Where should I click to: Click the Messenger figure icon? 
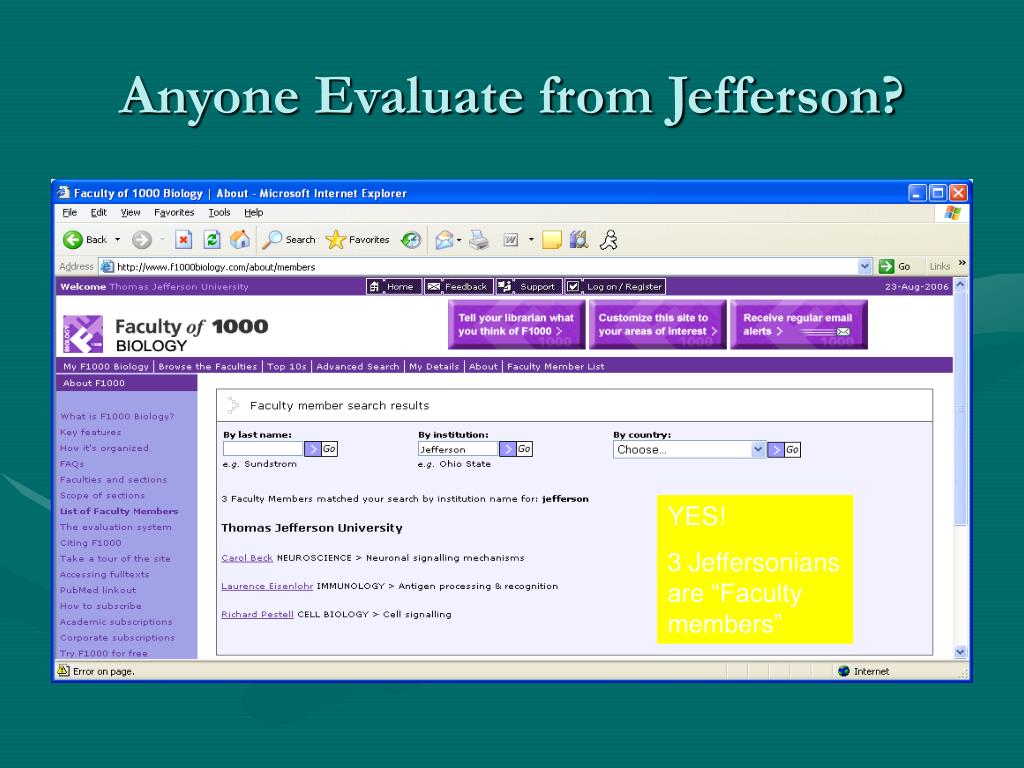pyautogui.click(x=609, y=240)
